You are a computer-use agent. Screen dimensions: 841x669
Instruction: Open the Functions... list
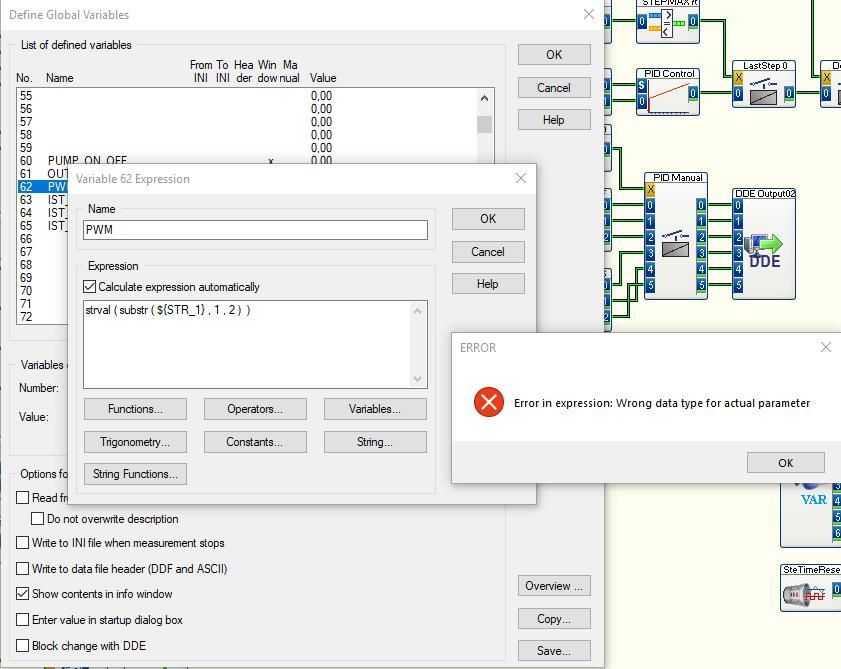(x=135, y=409)
